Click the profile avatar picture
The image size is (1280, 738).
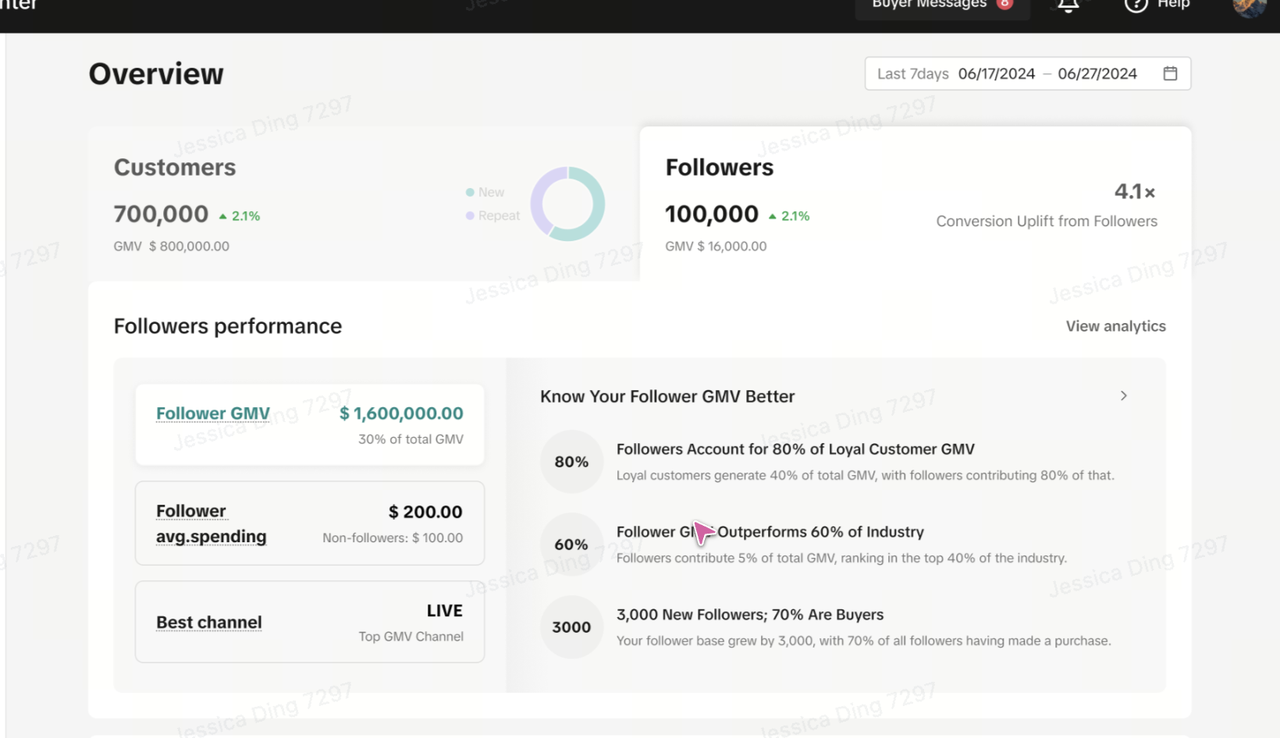(x=1249, y=6)
